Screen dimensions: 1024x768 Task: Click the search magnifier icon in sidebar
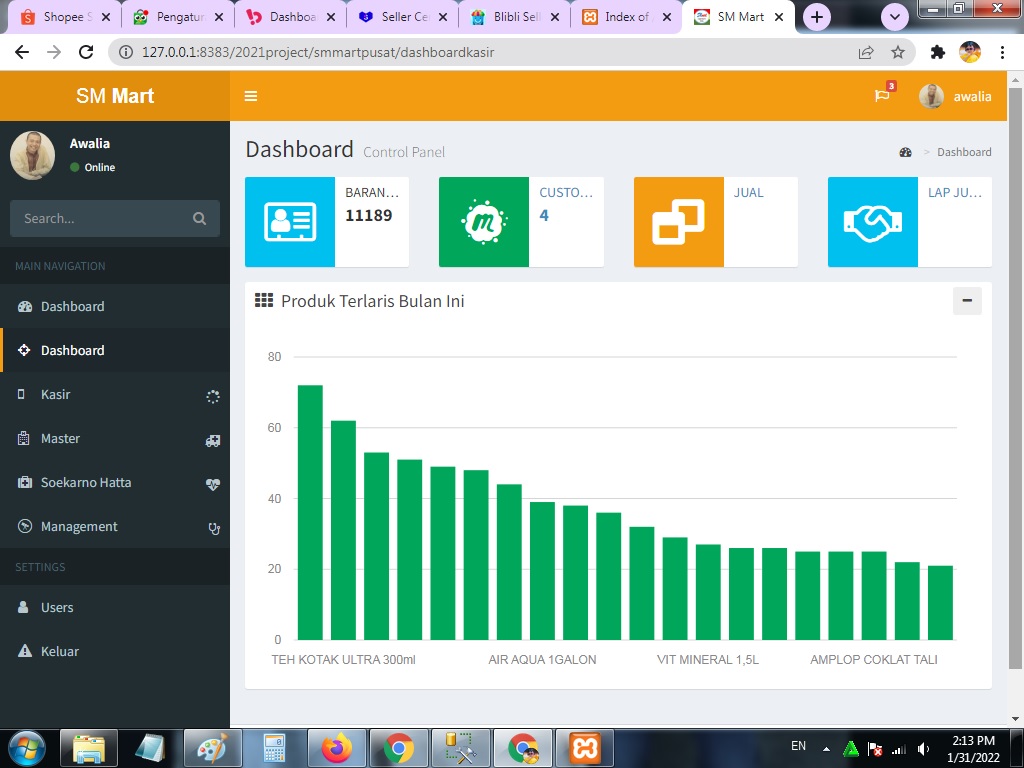point(199,218)
